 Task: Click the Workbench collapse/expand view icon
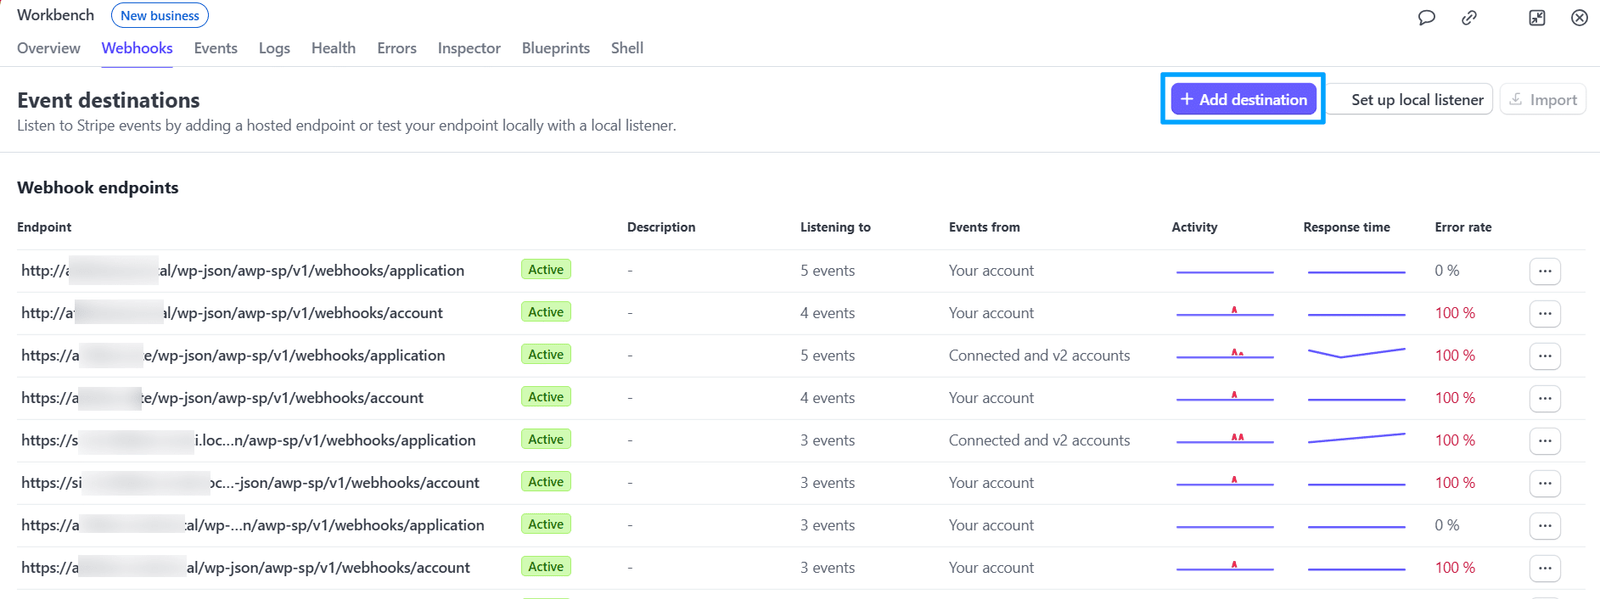(x=1537, y=17)
